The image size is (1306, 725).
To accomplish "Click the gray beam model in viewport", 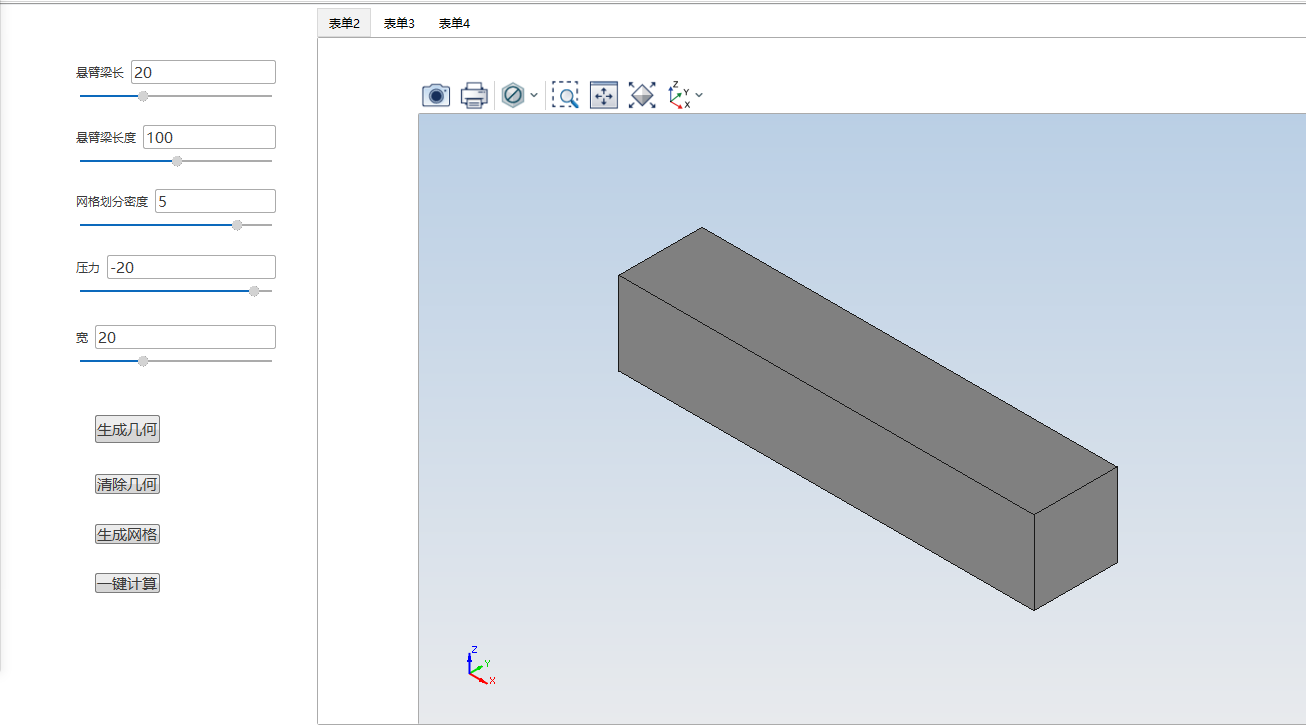I will pyautogui.click(x=867, y=418).
